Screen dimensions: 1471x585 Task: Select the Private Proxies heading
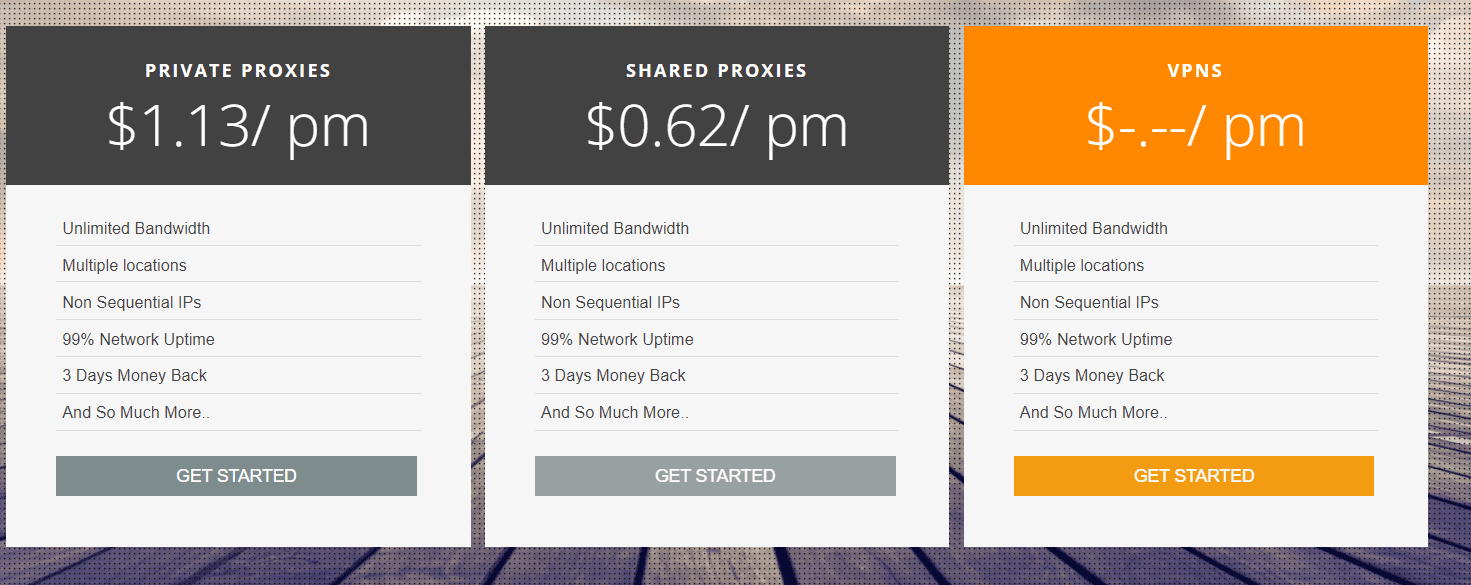pos(238,71)
